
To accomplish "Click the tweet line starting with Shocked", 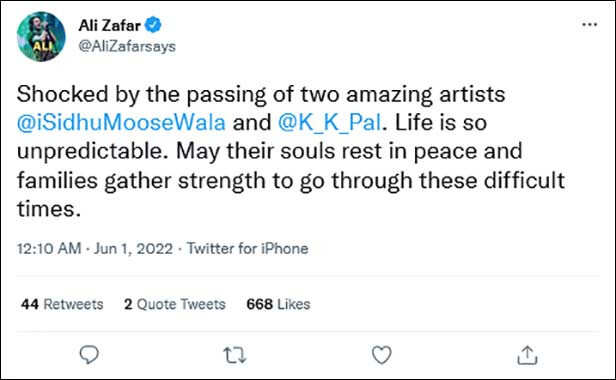I will coord(260,95).
